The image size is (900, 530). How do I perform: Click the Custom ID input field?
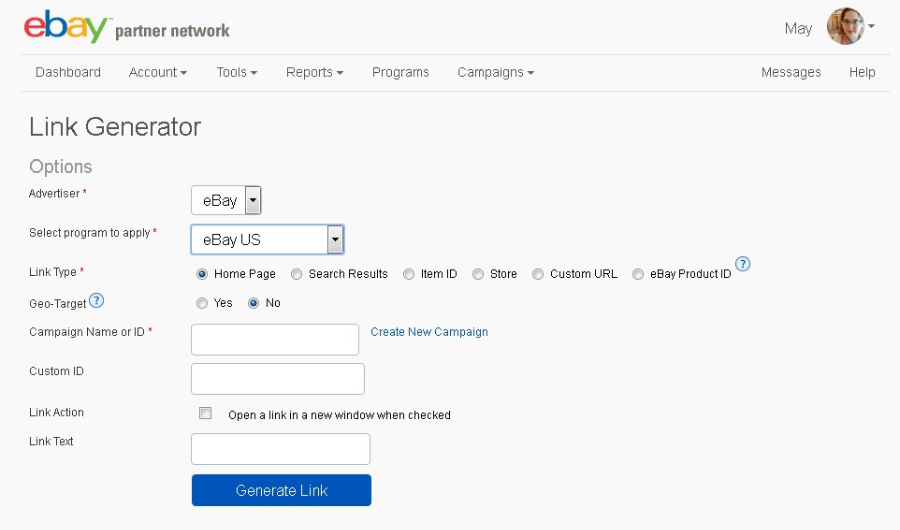(278, 379)
